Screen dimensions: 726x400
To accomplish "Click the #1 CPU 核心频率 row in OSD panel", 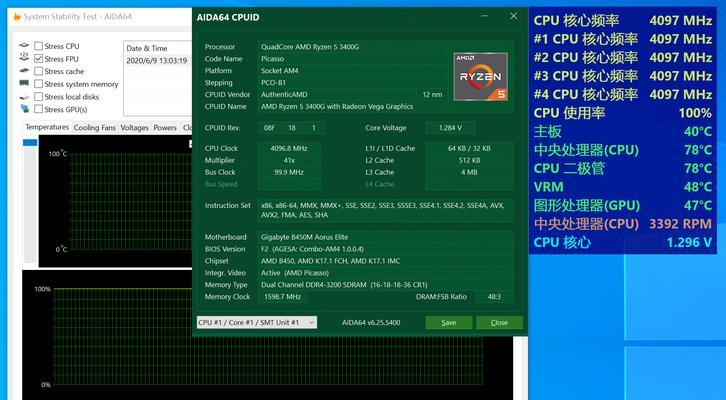I will pyautogui.click(x=623, y=39).
